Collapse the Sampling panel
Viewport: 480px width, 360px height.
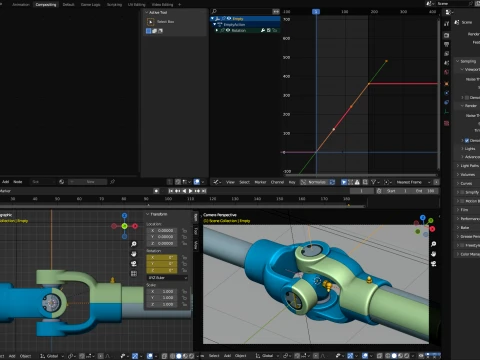coord(467,61)
